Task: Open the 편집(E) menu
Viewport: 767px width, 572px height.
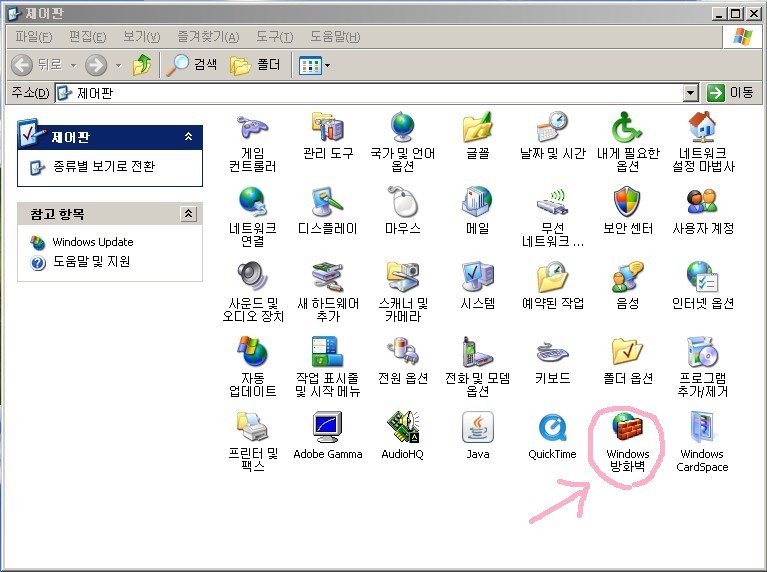Action: pos(87,37)
